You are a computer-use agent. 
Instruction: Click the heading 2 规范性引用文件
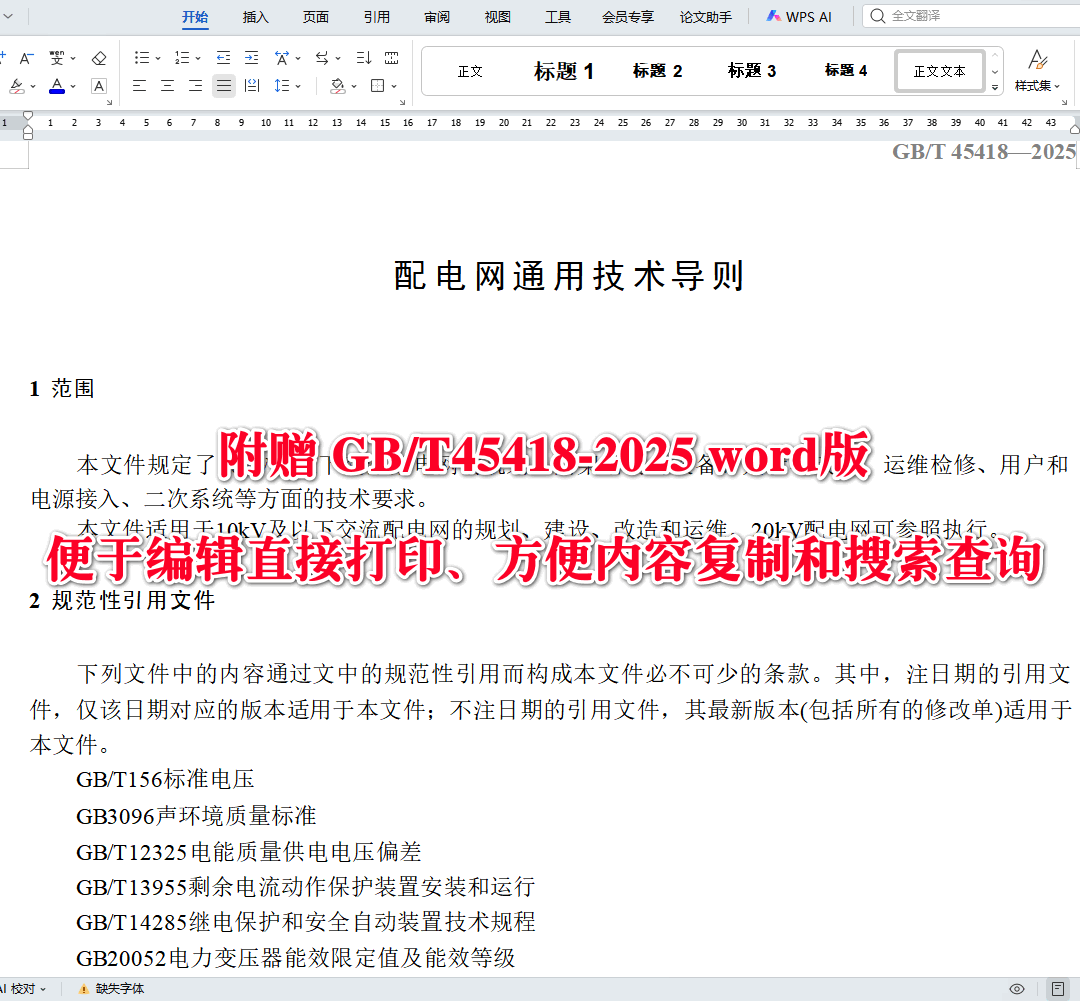123,600
